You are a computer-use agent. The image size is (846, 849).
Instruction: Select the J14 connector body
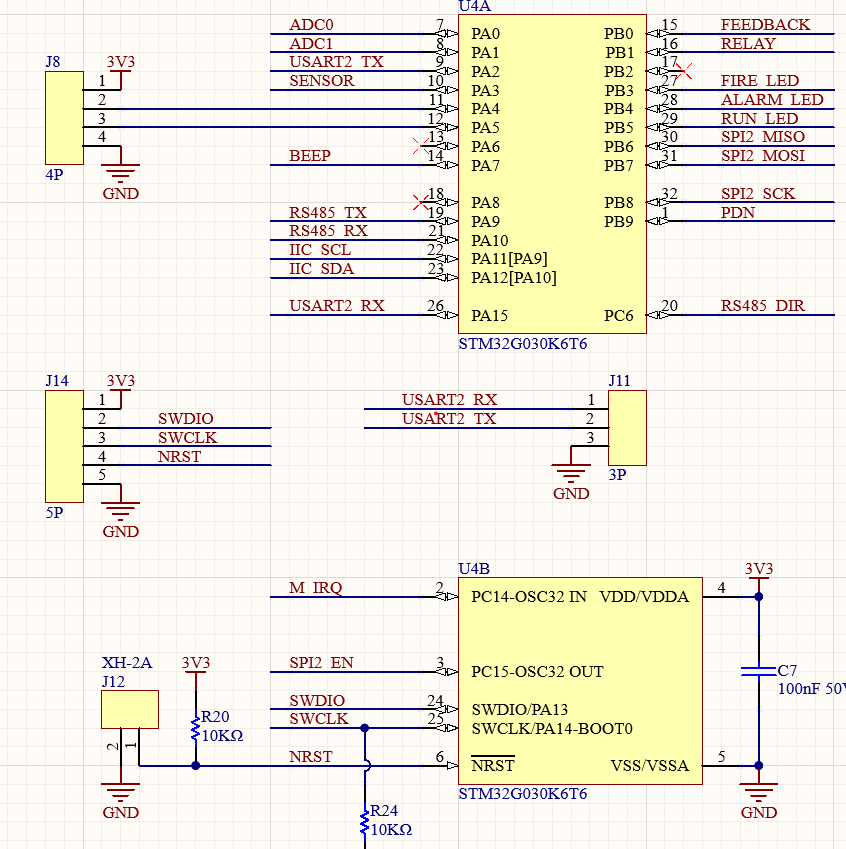[x=64, y=447]
